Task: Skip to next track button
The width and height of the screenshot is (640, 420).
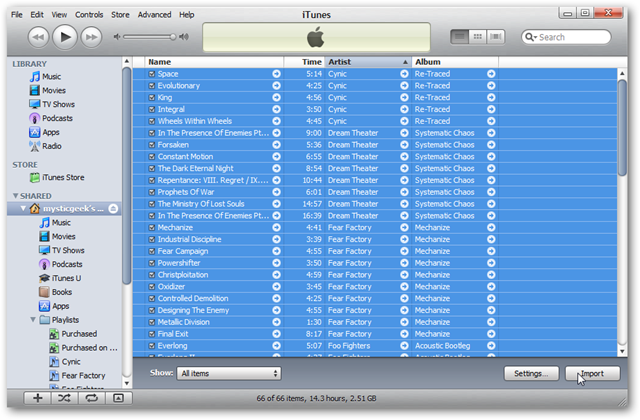Action: click(91, 37)
